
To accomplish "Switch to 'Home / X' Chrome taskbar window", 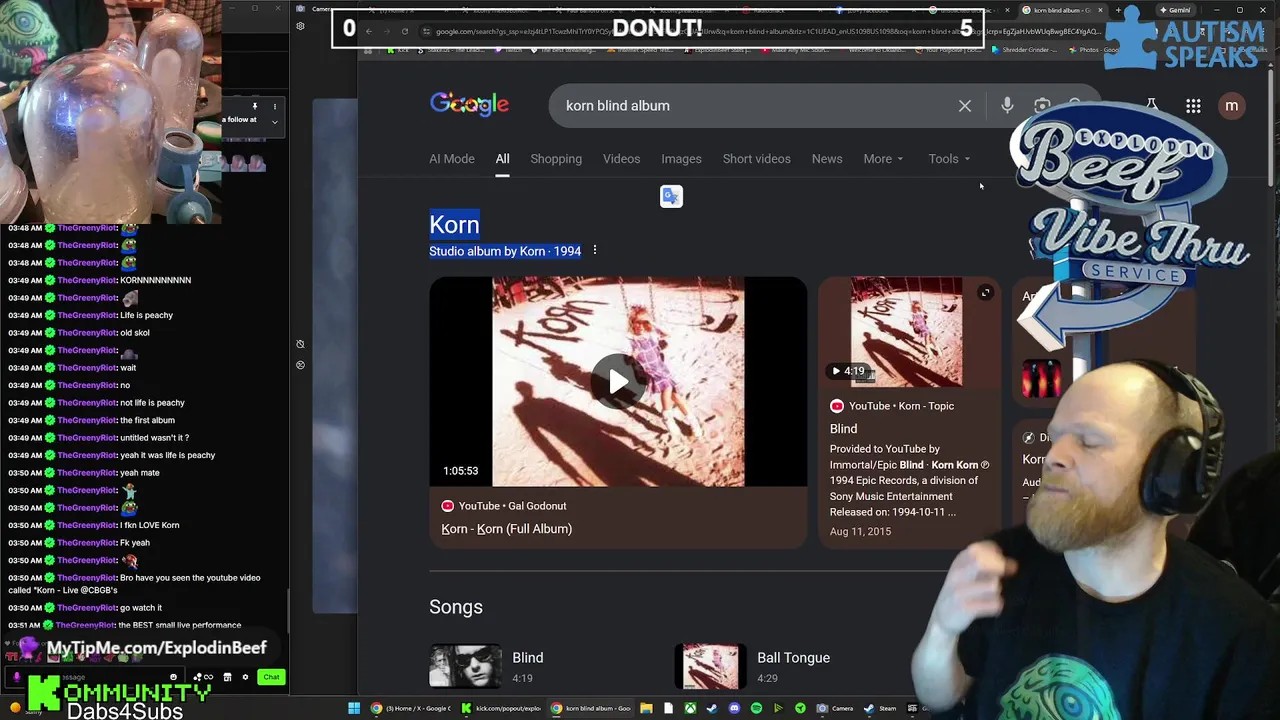I will [x=410, y=708].
